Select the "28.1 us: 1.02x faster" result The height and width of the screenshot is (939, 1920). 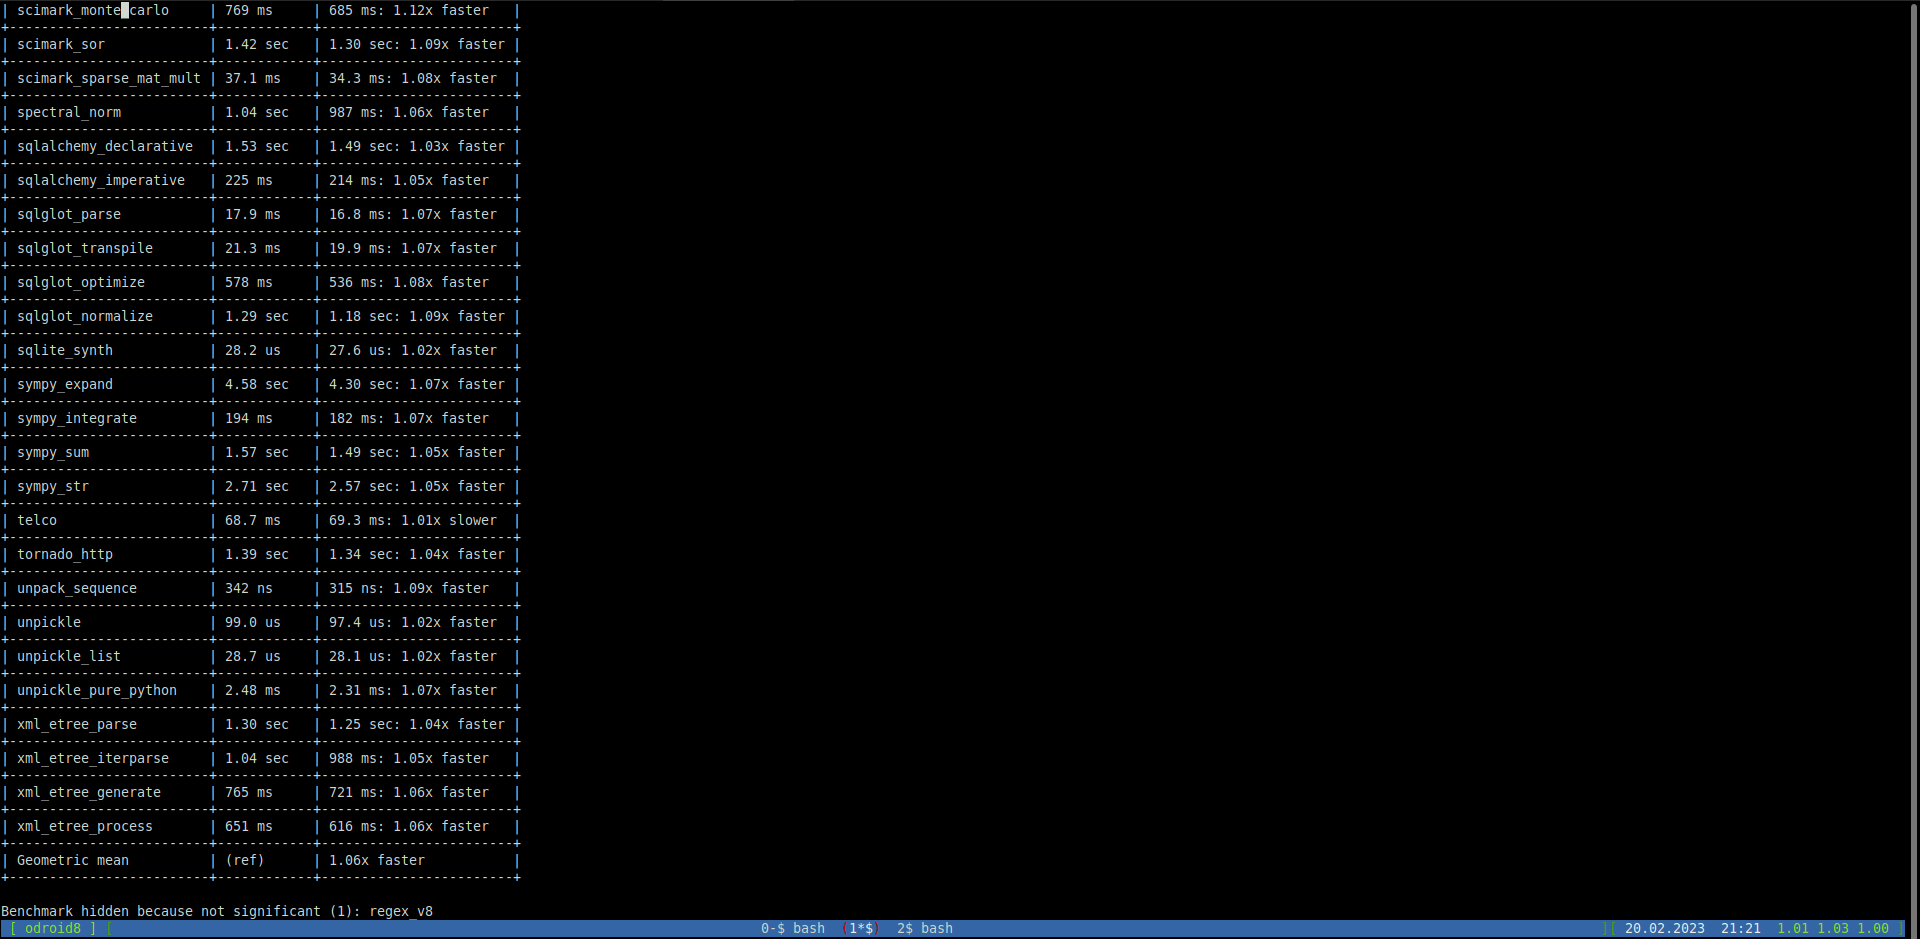click(413, 657)
